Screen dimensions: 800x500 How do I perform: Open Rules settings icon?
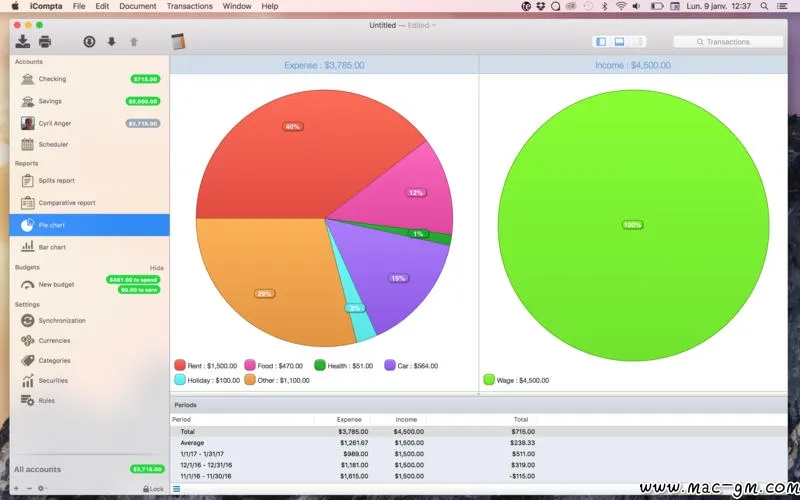[x=28, y=401]
